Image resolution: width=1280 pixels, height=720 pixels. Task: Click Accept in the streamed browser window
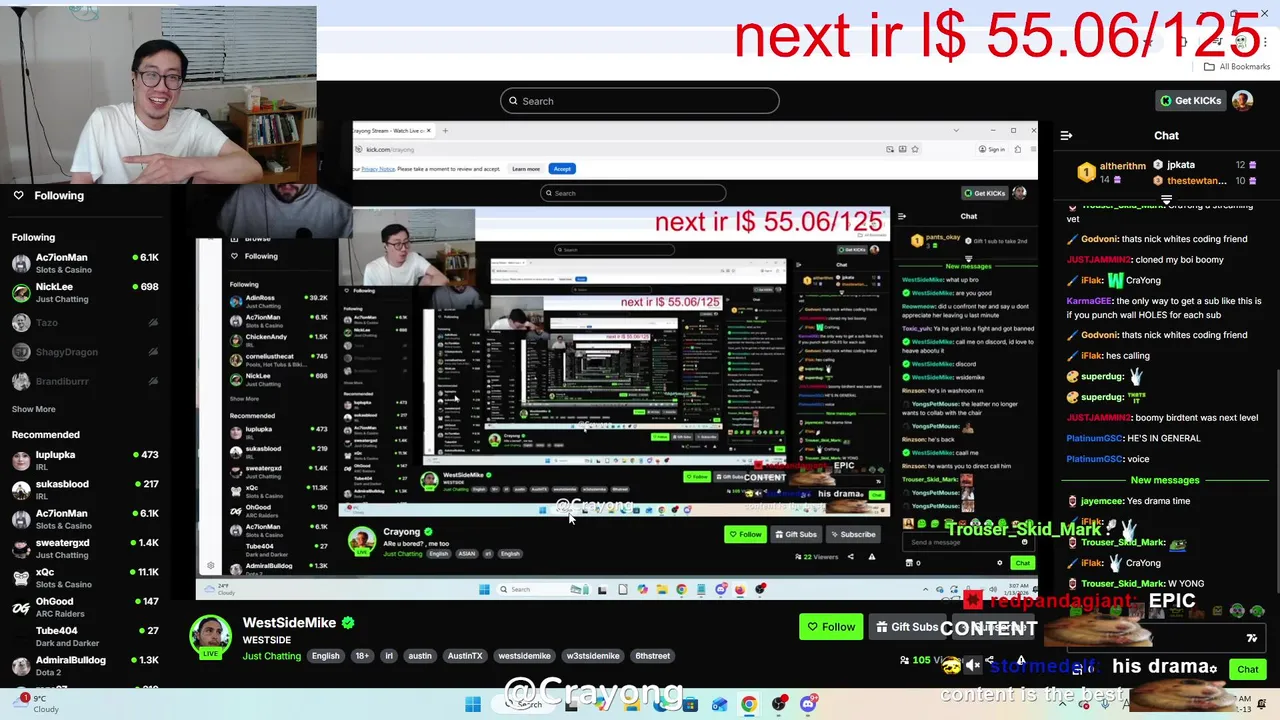(x=562, y=169)
